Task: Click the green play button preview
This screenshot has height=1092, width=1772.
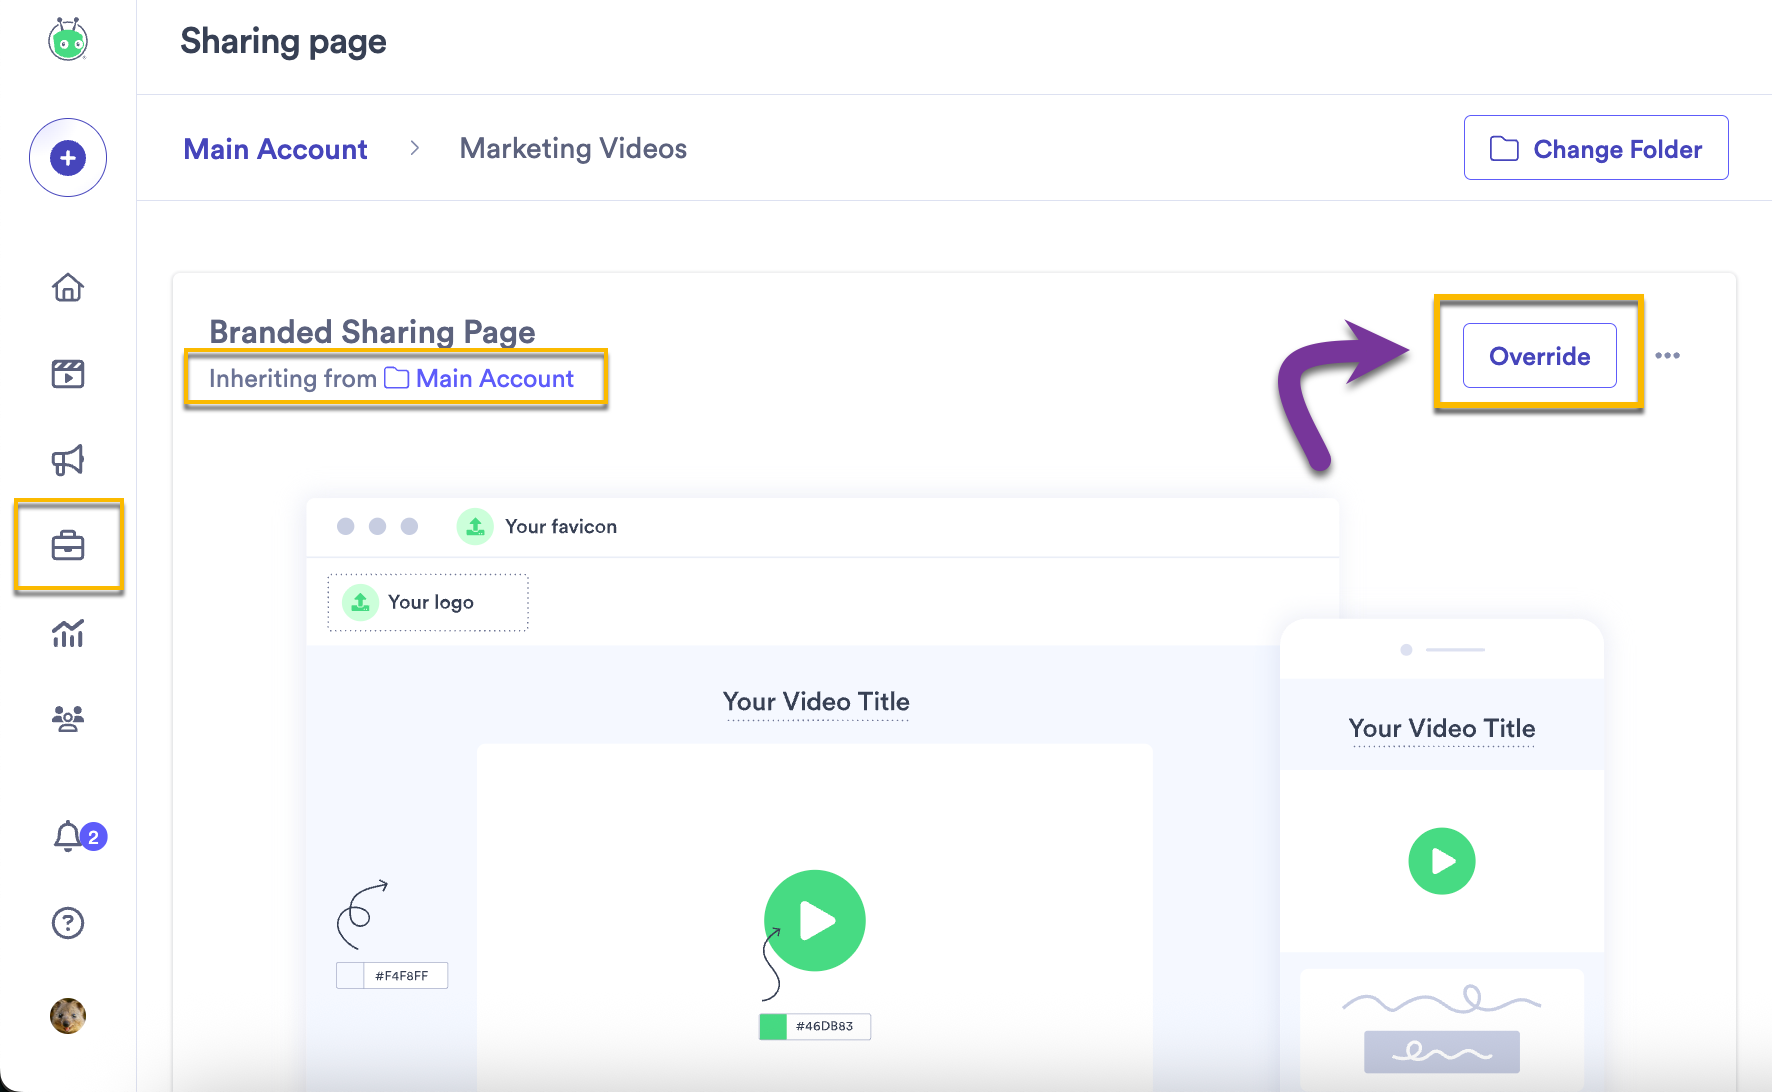Action: [814, 920]
